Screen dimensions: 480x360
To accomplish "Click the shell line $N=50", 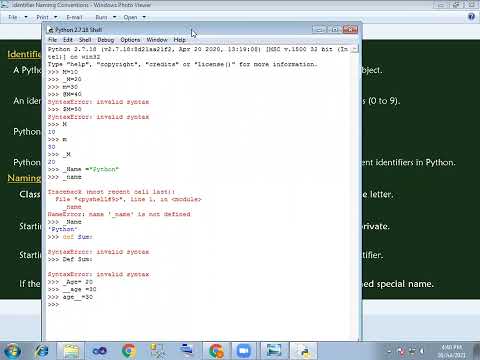I will (65, 109).
